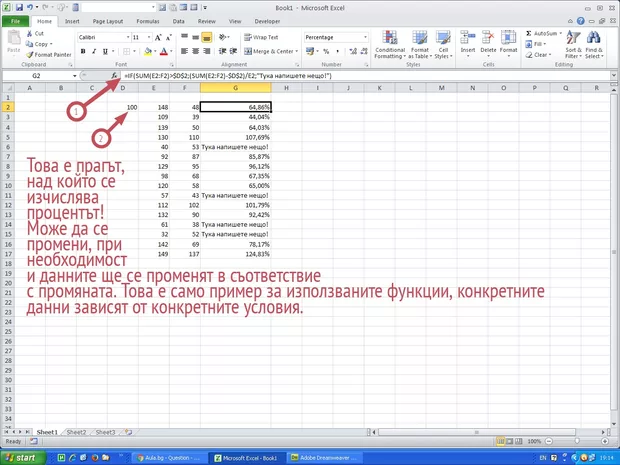Open Find & Select binoculars menu
This screenshot has height=465, width=620.
[x=594, y=45]
